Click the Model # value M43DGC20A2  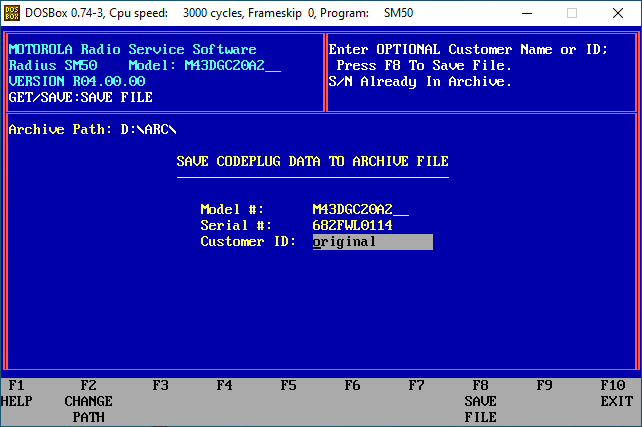click(360, 210)
